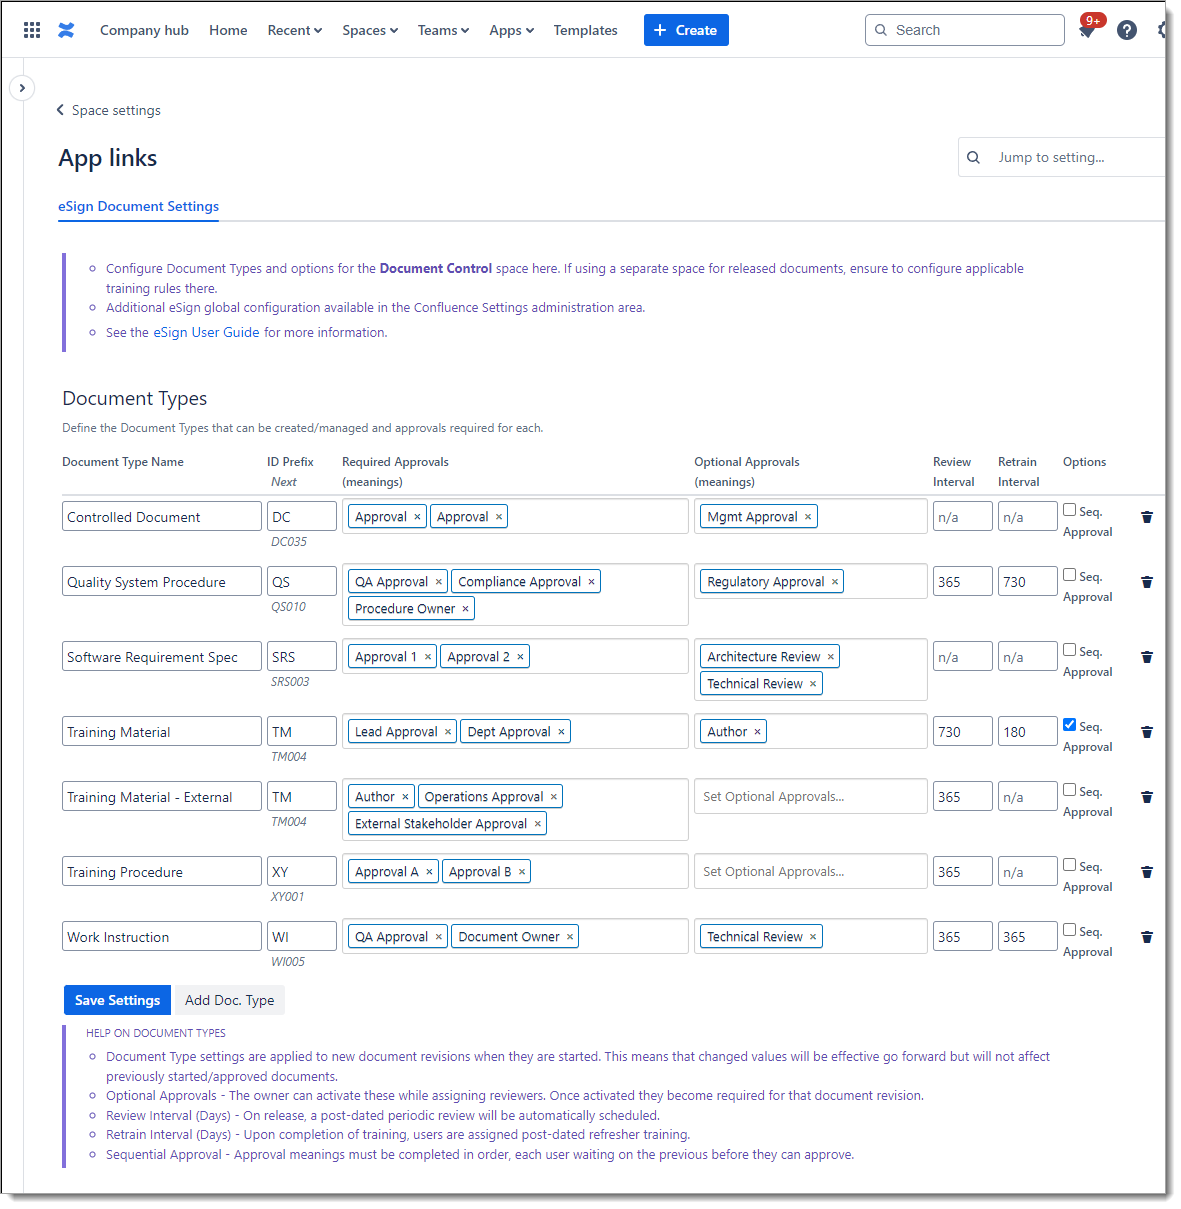The width and height of the screenshot is (1181, 1209).
Task: Uncheck Seq. Approval for Training Material
Action: click(1070, 725)
